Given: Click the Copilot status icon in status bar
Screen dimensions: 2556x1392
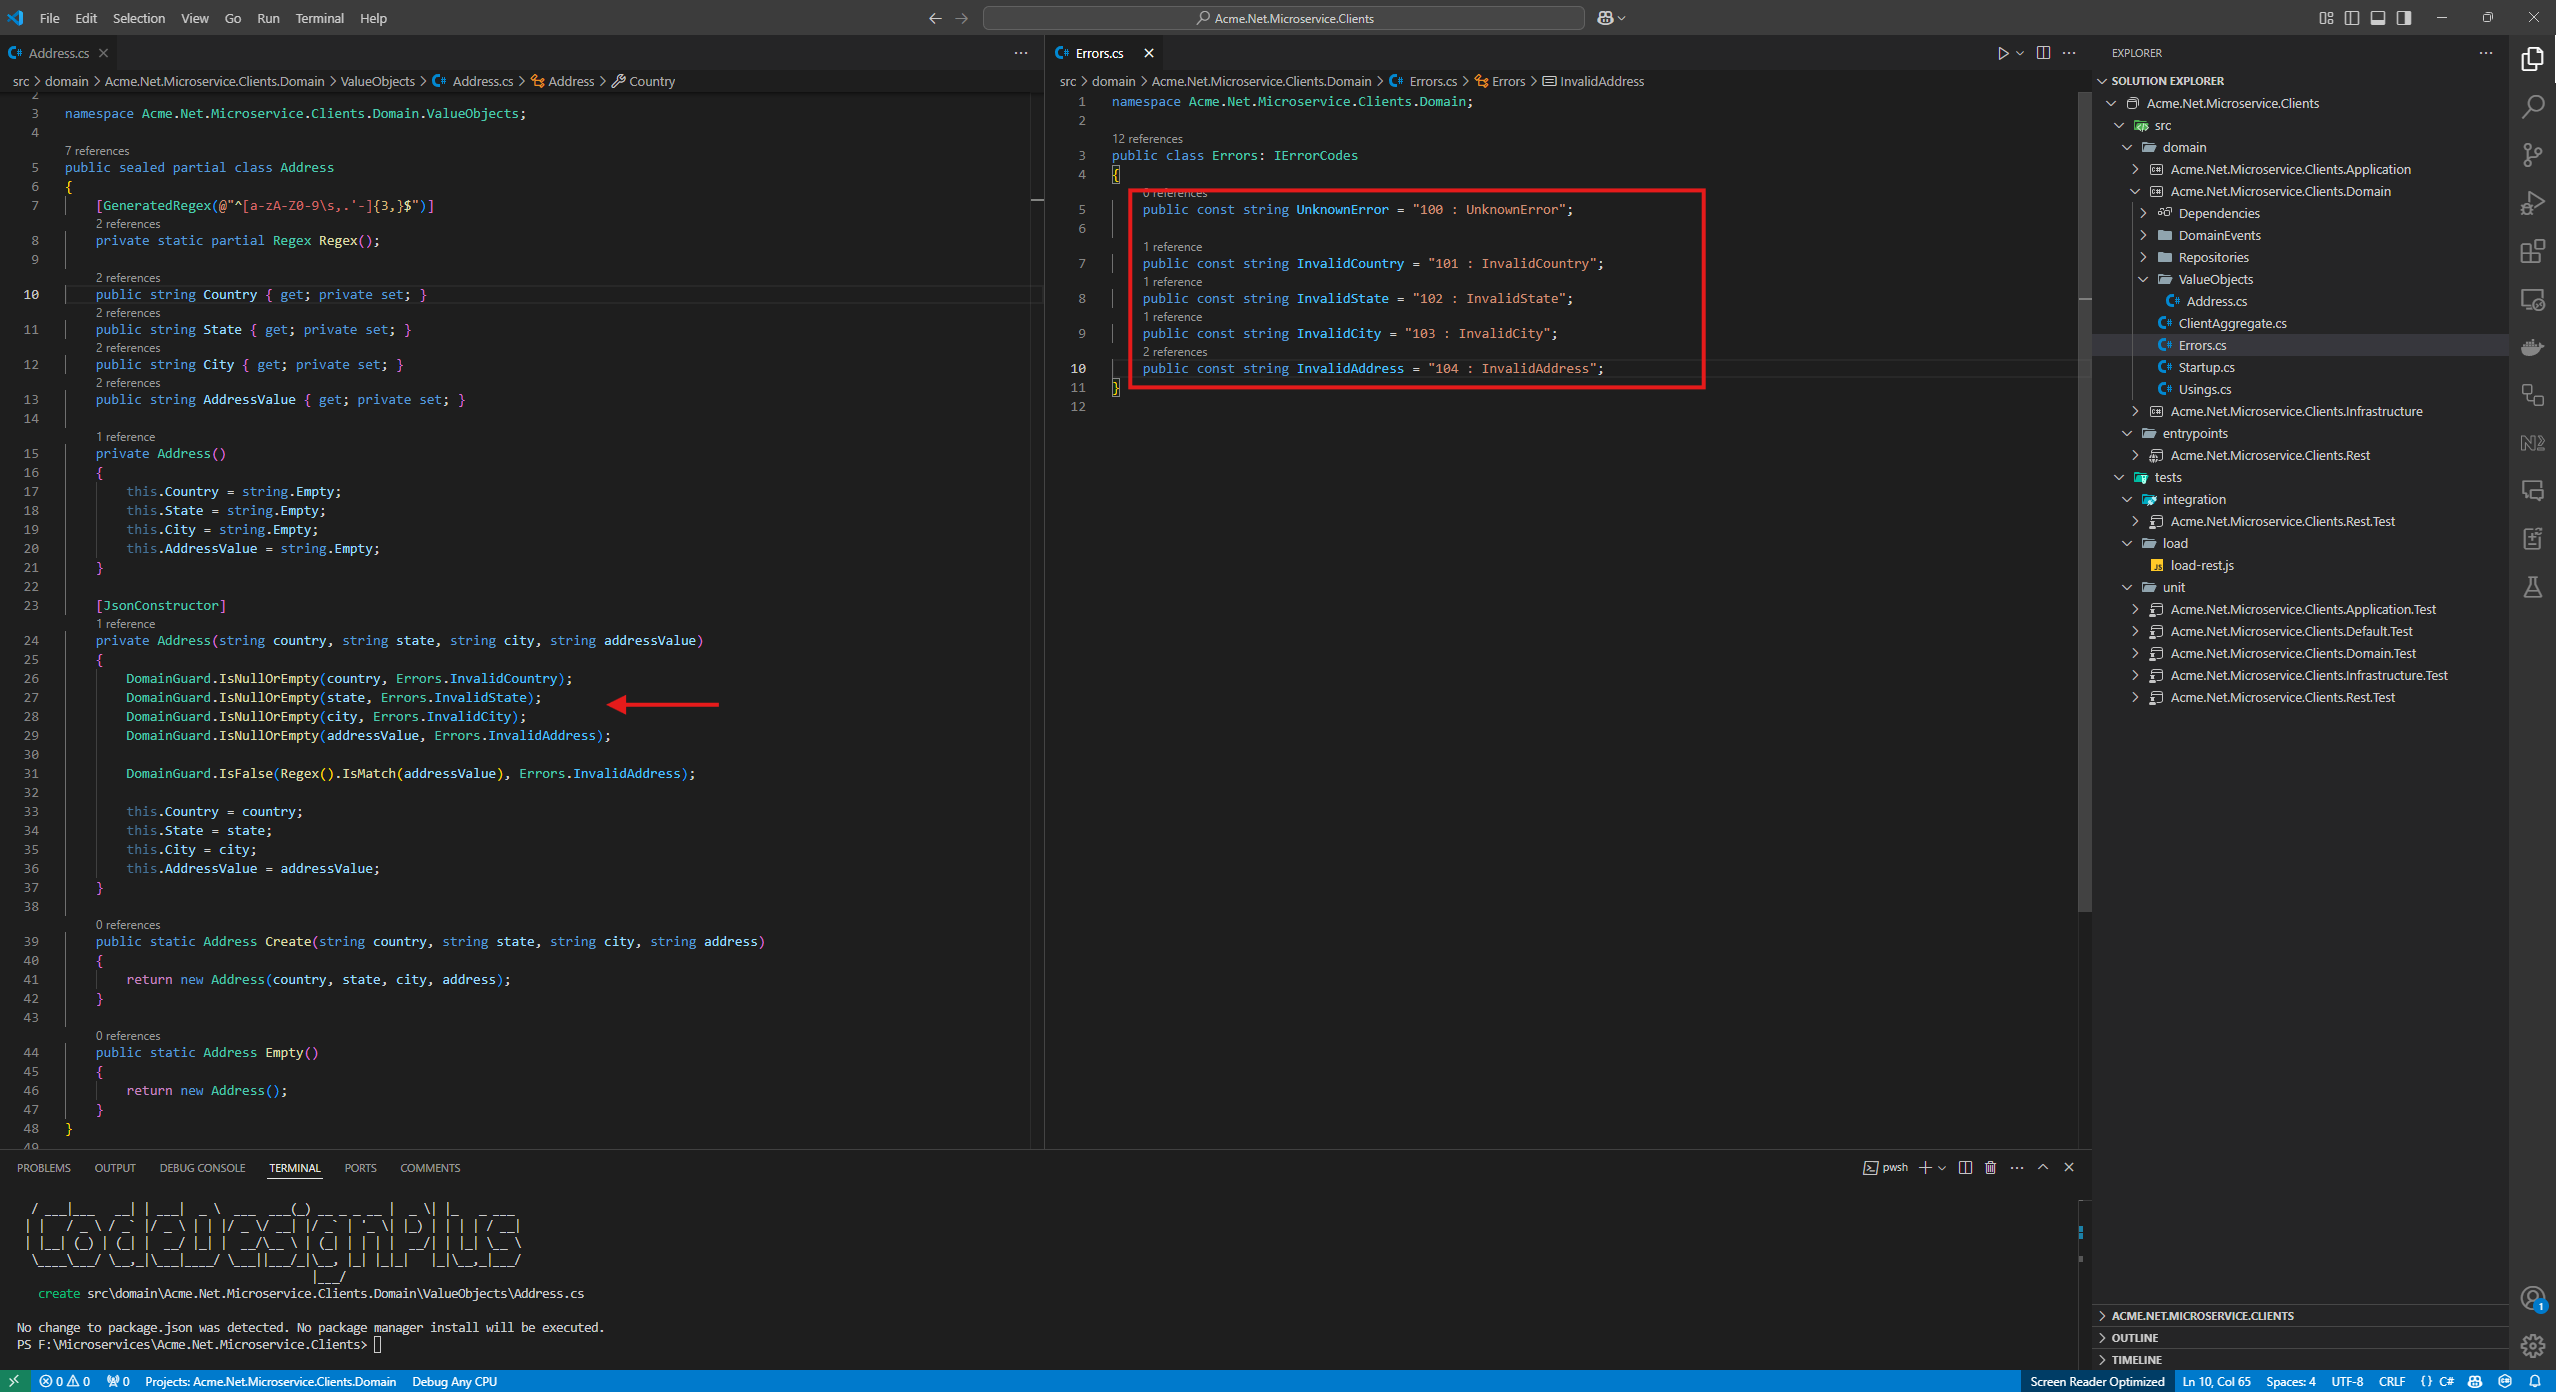Looking at the screenshot, I should (x=2475, y=1381).
